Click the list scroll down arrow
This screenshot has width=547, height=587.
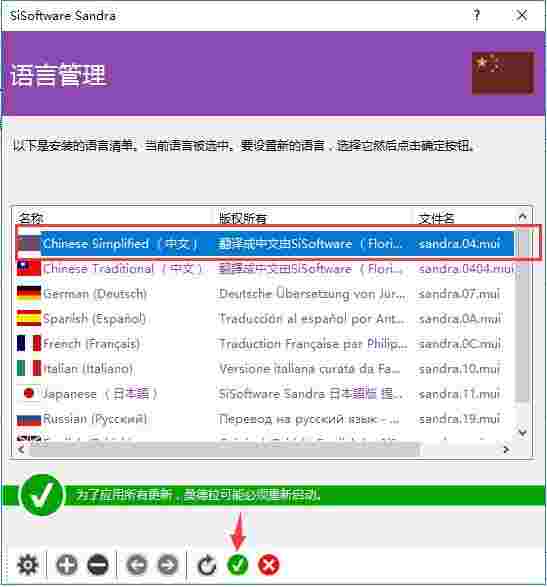point(522,433)
